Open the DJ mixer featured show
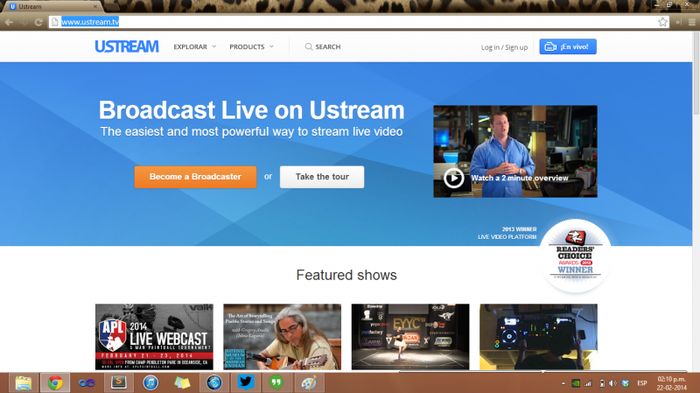This screenshot has height=393, width=700. 538,337
